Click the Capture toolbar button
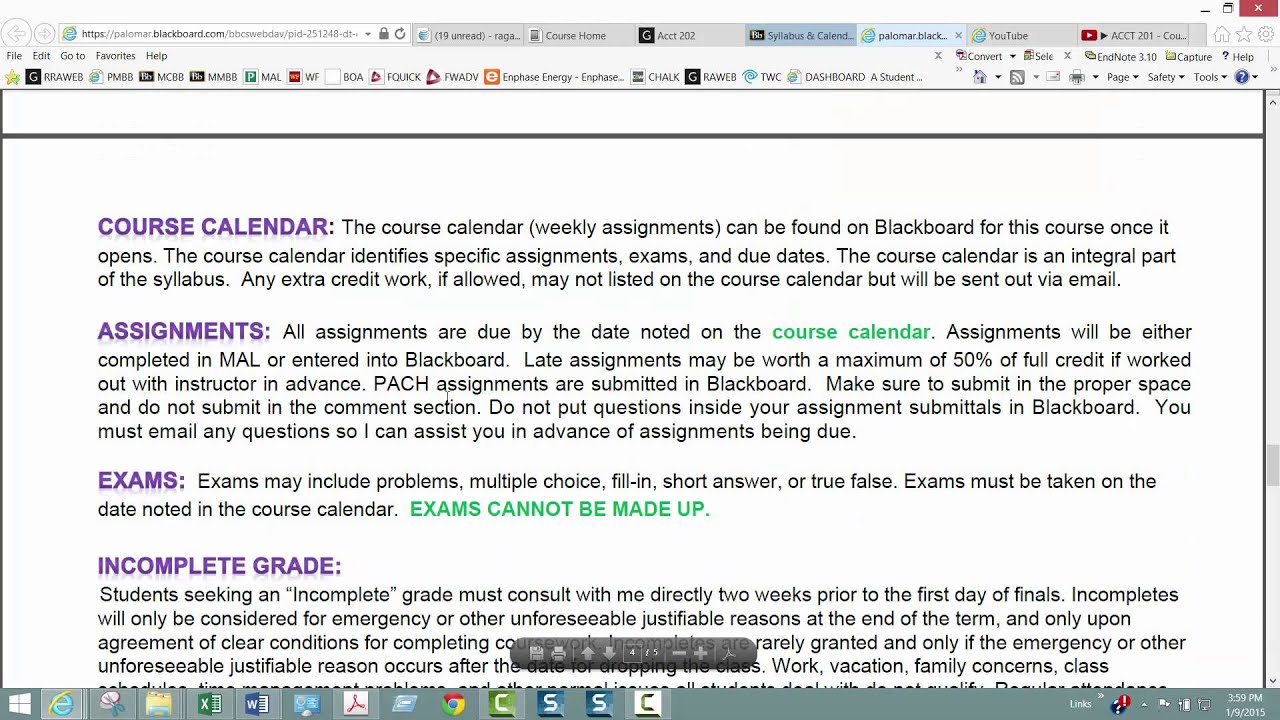This screenshot has width=1280, height=720. point(1189,56)
